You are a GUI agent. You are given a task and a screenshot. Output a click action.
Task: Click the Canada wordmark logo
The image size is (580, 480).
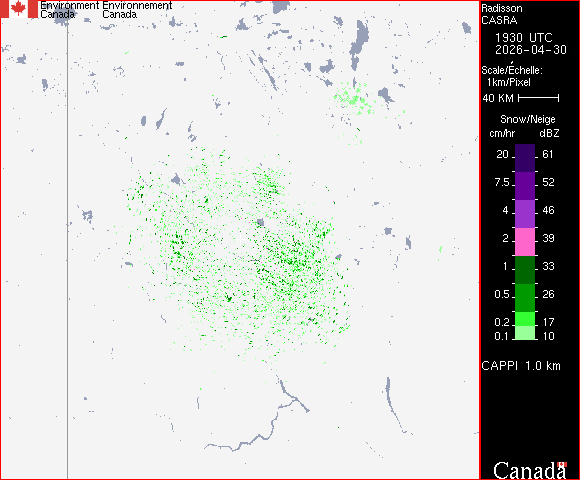tap(530, 471)
